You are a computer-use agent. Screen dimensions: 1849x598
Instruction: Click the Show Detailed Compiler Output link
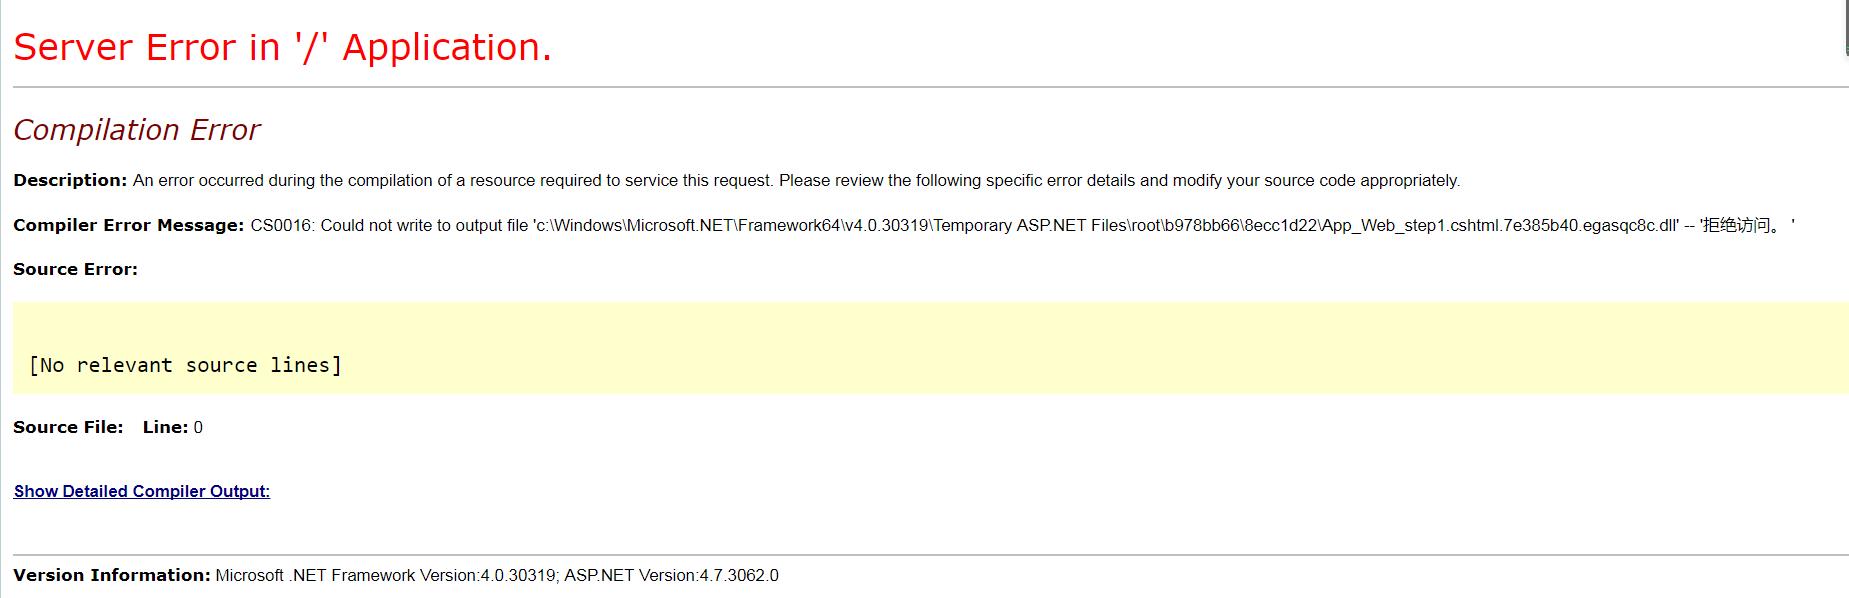tap(141, 491)
